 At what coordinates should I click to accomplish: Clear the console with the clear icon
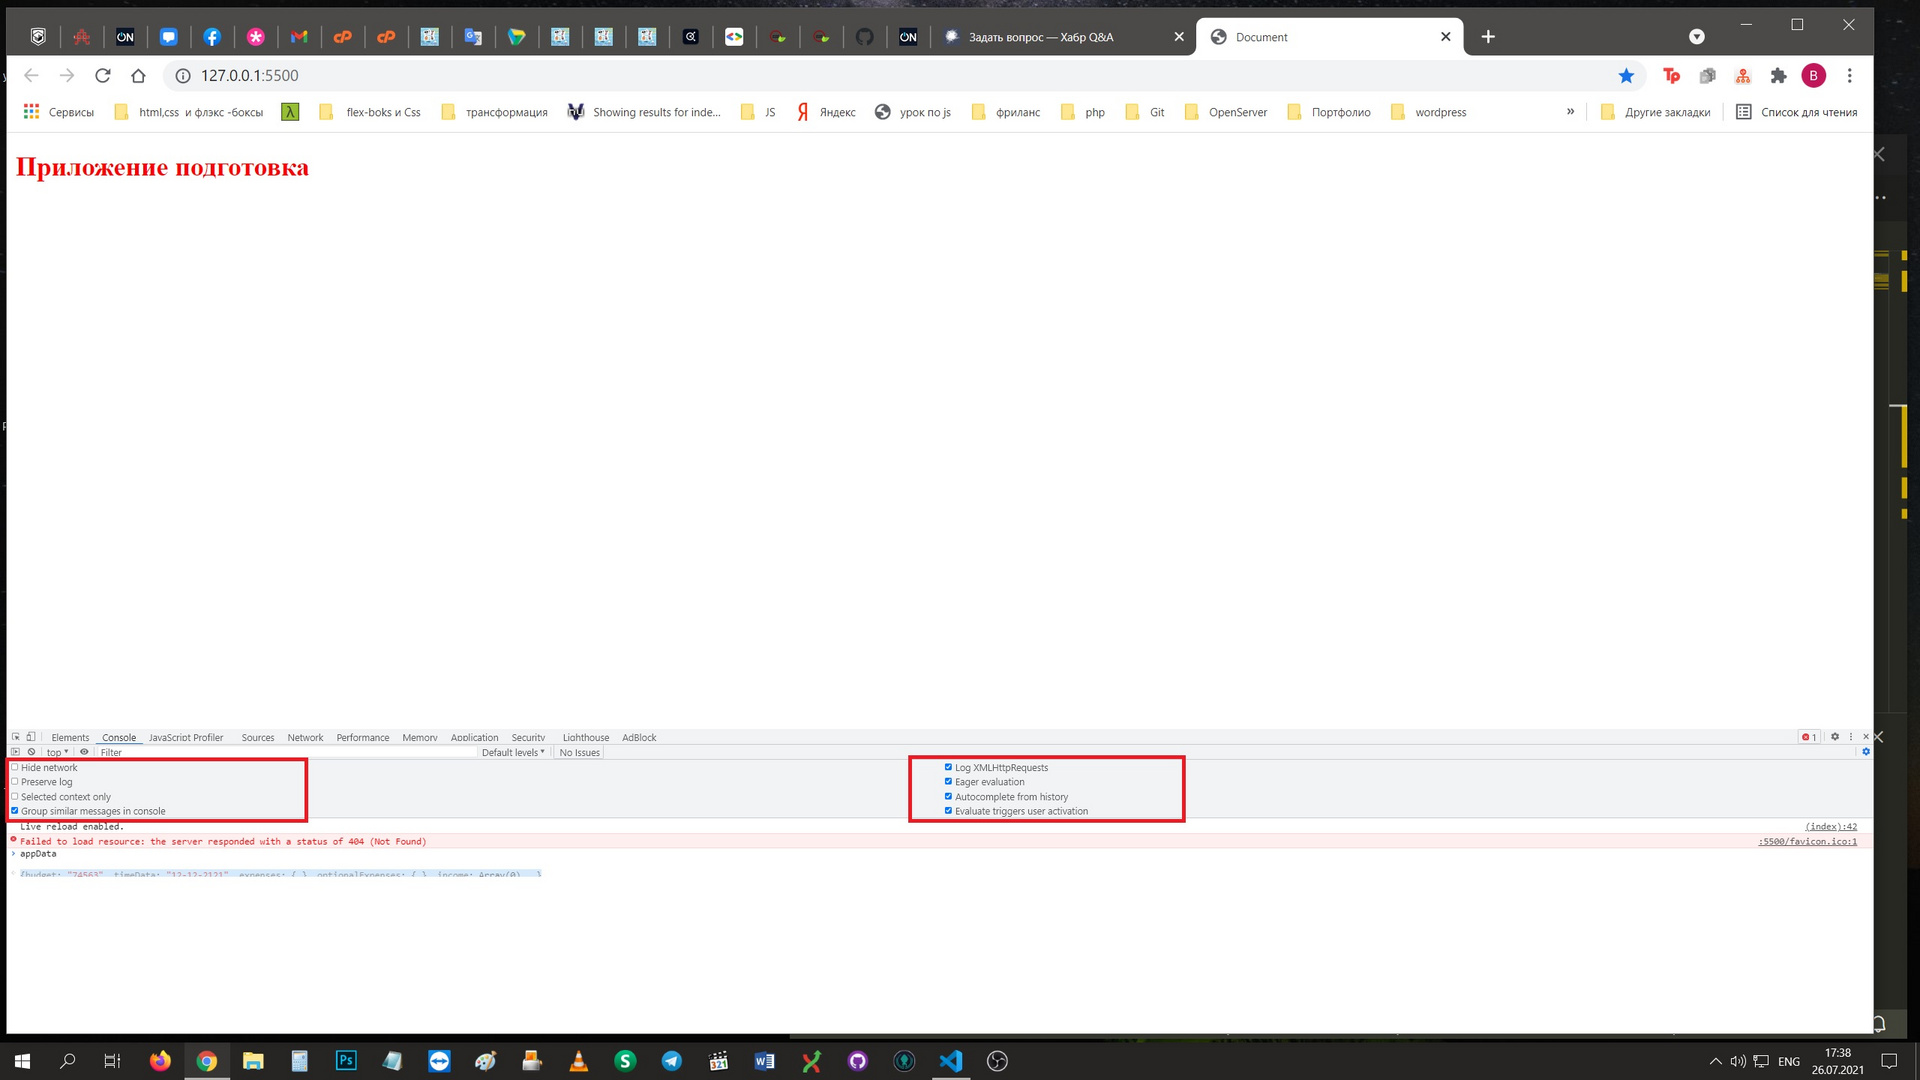coord(32,752)
